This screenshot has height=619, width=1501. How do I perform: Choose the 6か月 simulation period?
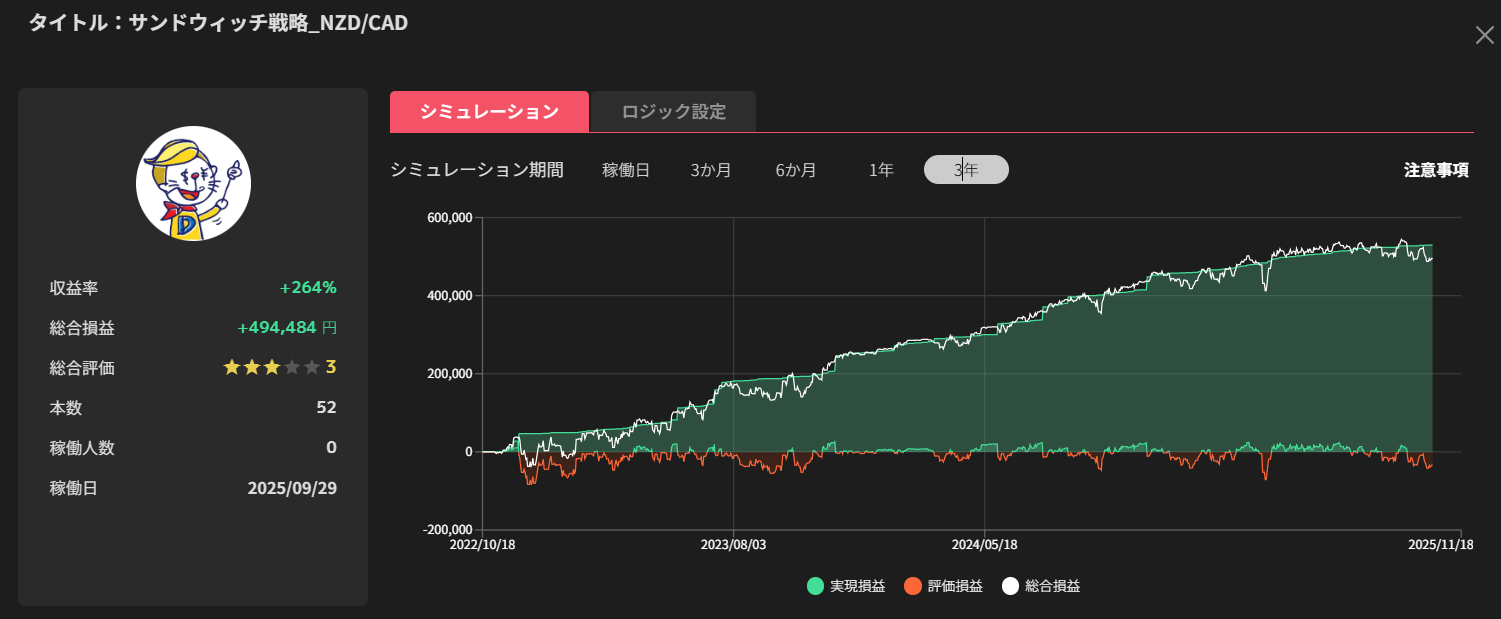click(x=796, y=170)
